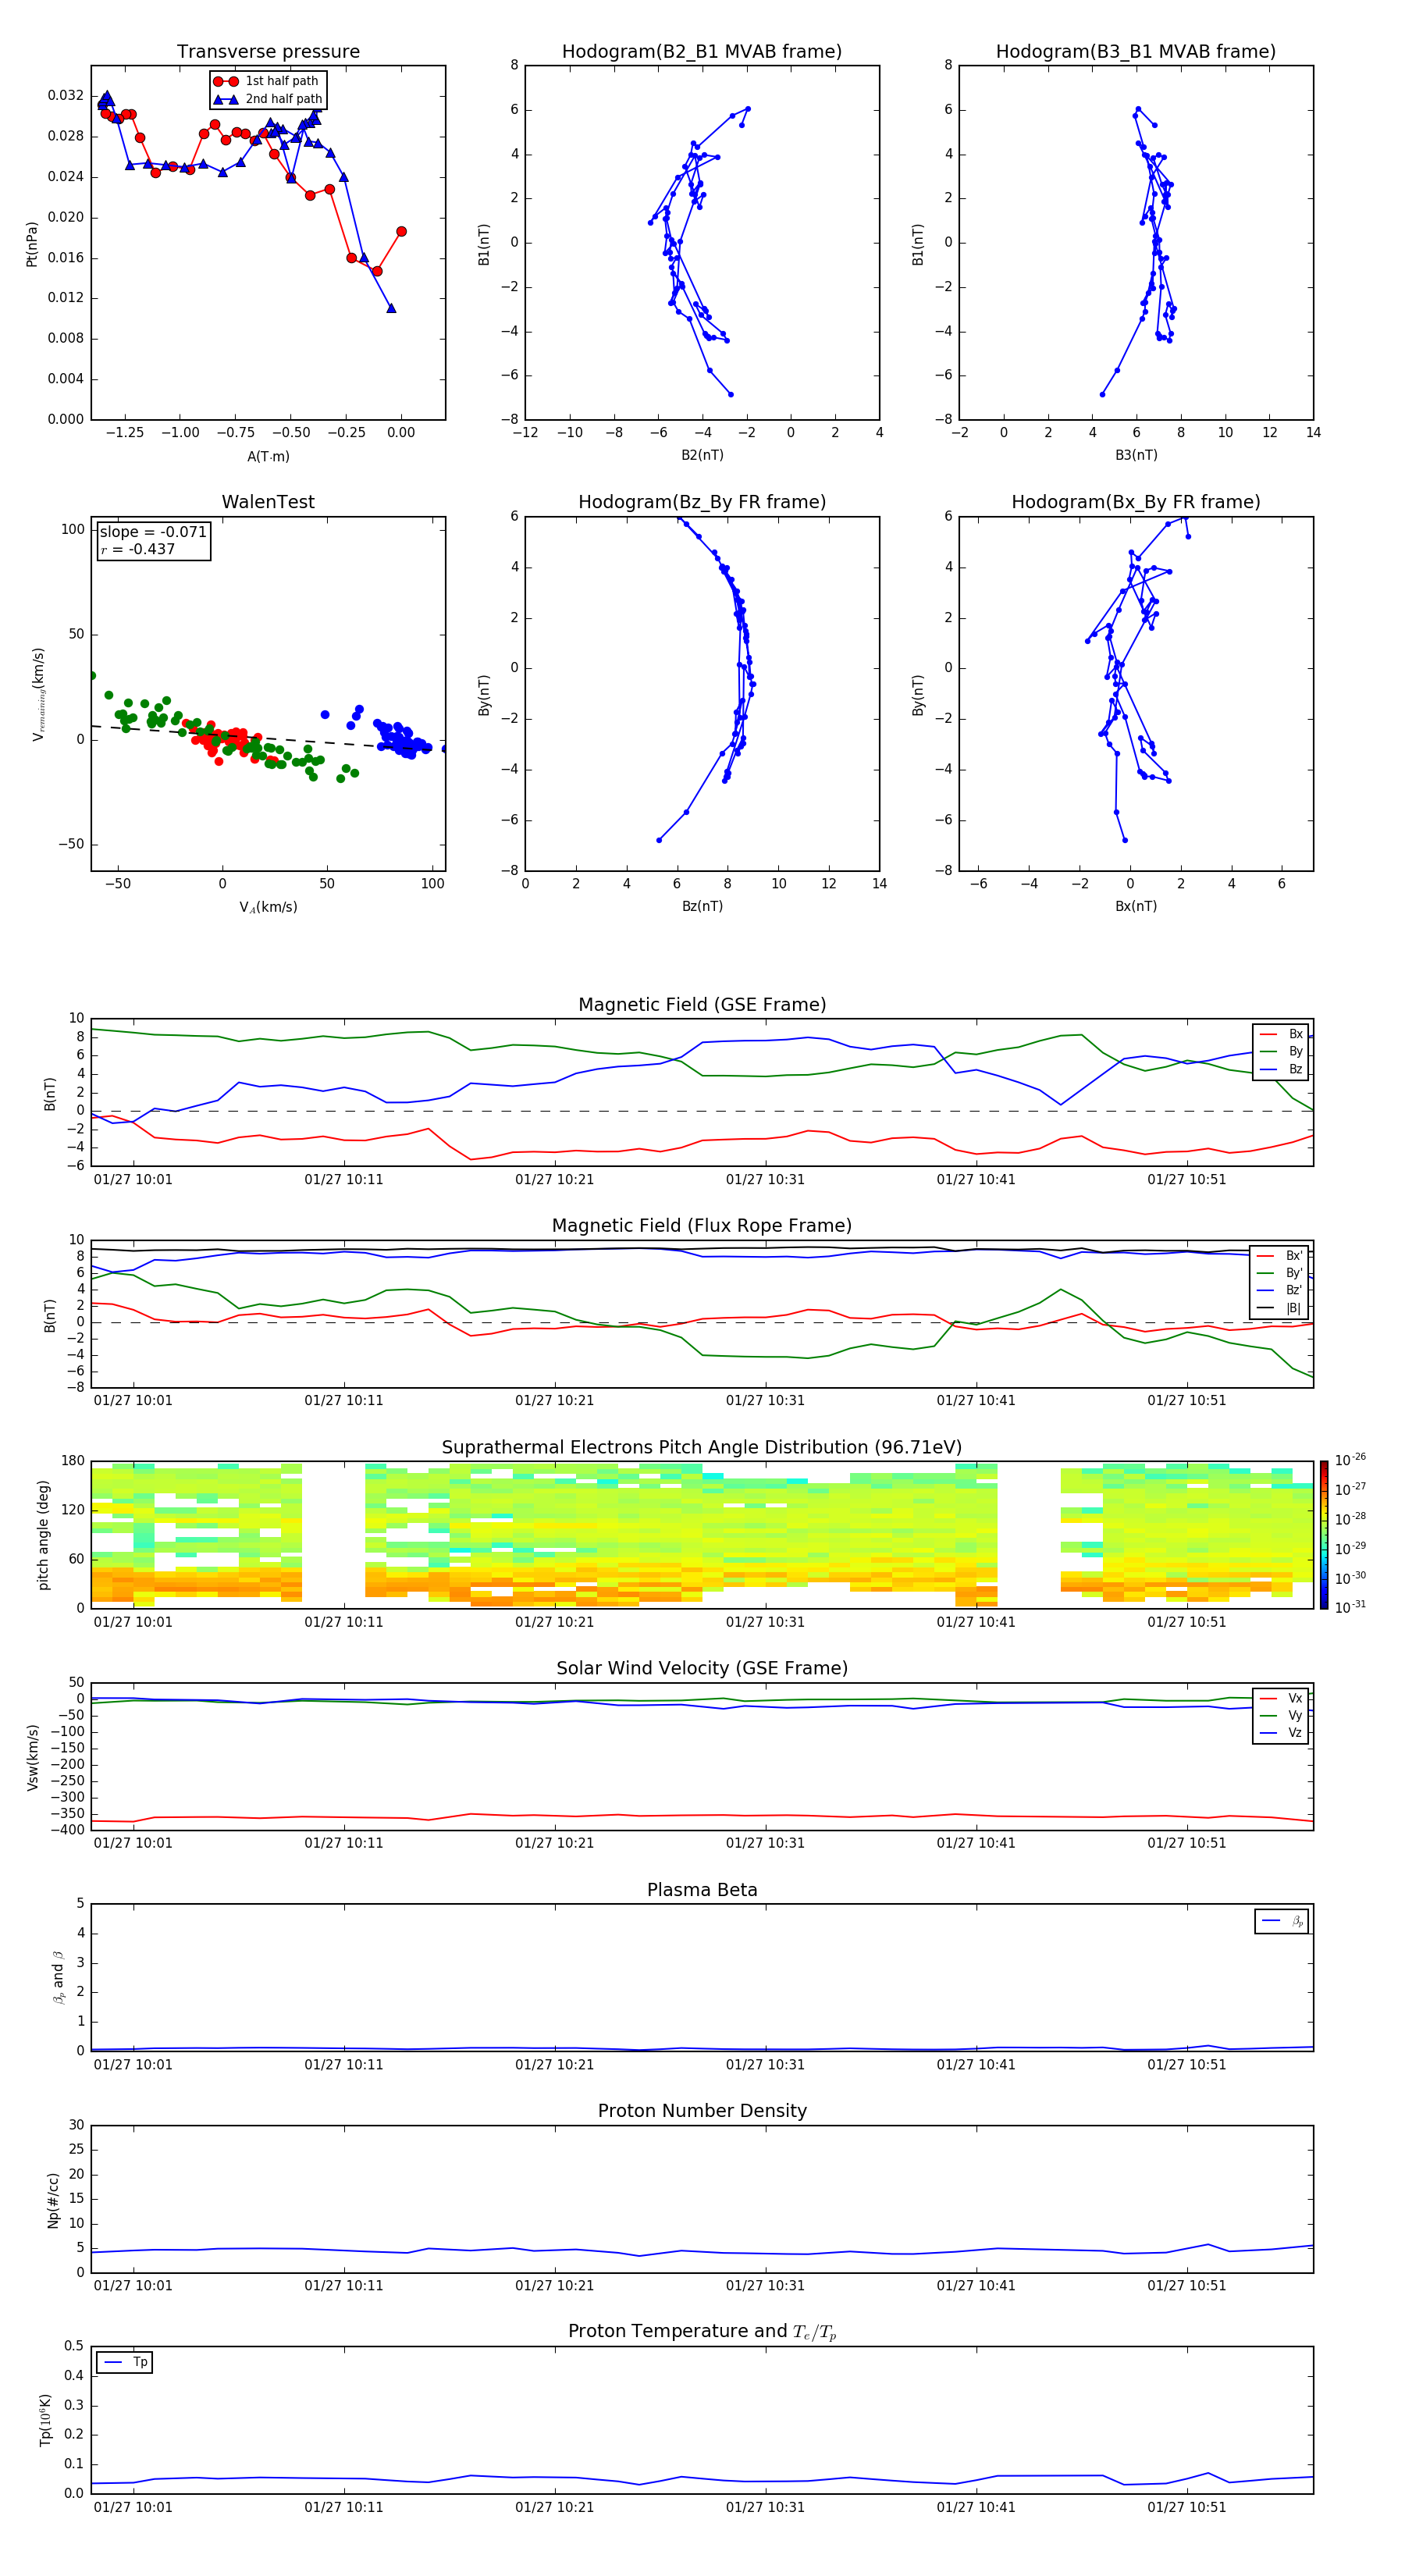1405x2576 pixels.
Task: Click the 'Np(#/cc)' axis label
Action: (53, 2199)
